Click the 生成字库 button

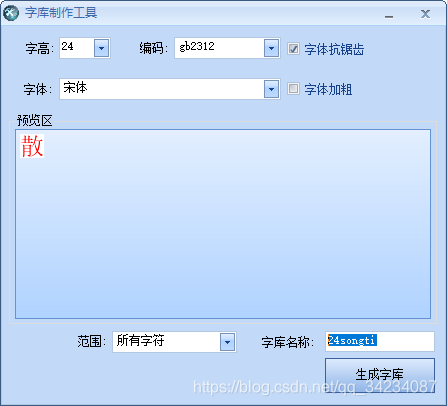coord(380,375)
